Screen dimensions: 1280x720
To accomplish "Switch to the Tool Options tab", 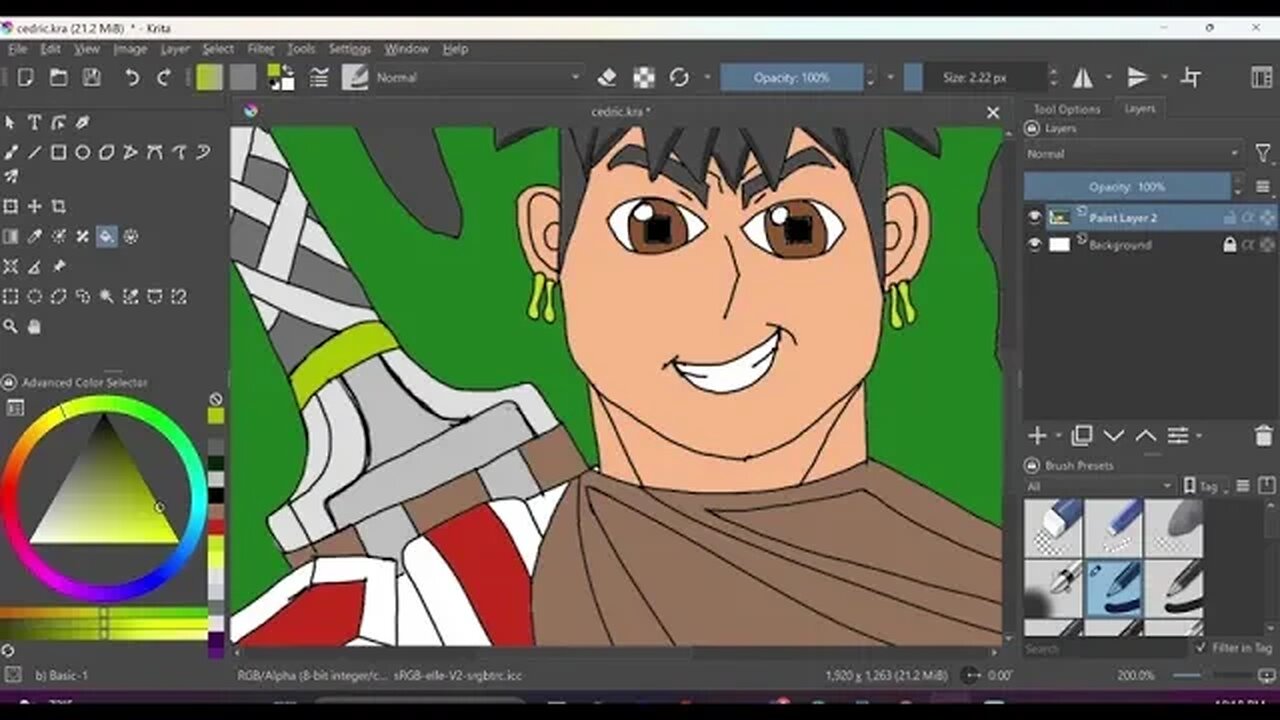I will [x=1067, y=109].
